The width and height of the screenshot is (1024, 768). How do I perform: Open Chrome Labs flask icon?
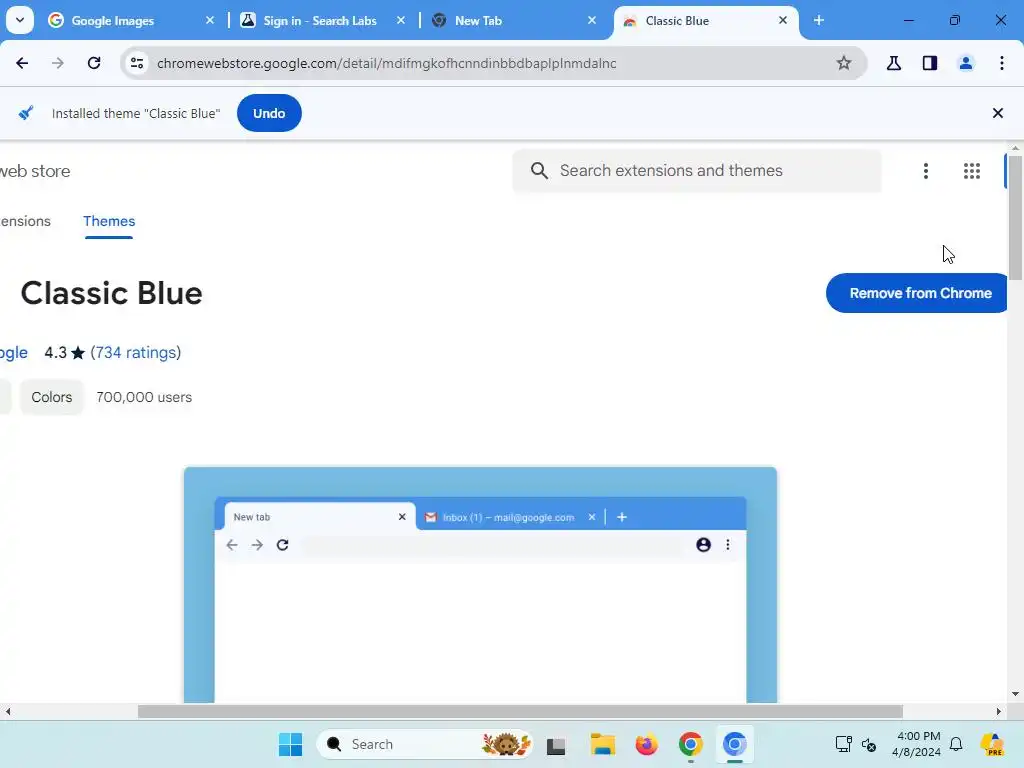coord(893,63)
